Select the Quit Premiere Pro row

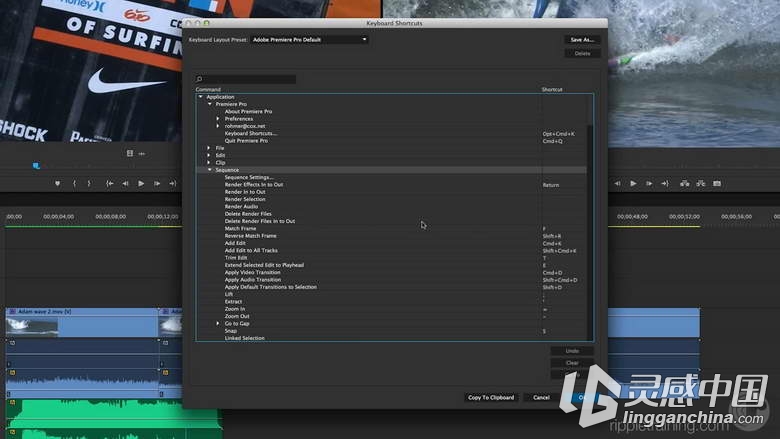pos(391,141)
